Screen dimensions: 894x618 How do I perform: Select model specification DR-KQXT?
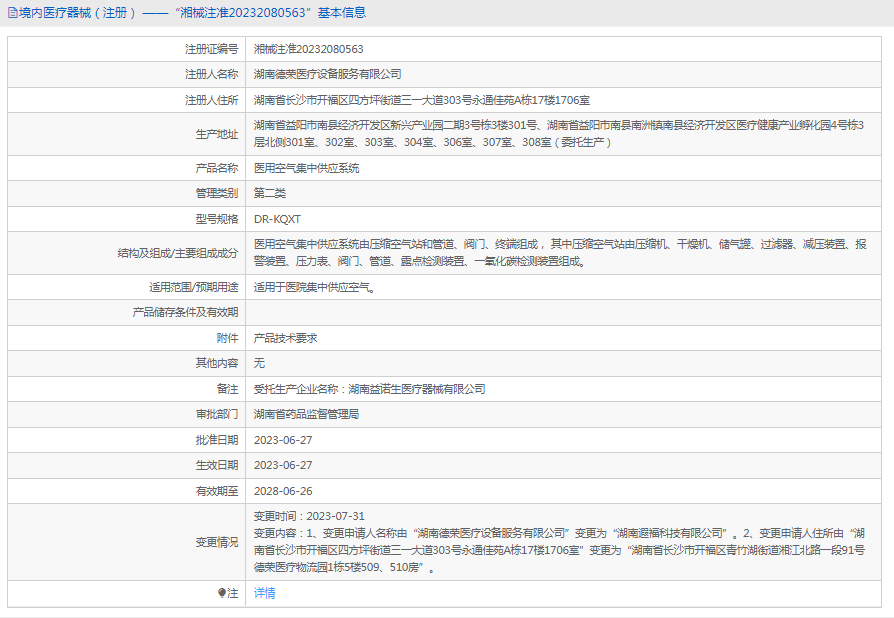pyautogui.click(x=277, y=219)
